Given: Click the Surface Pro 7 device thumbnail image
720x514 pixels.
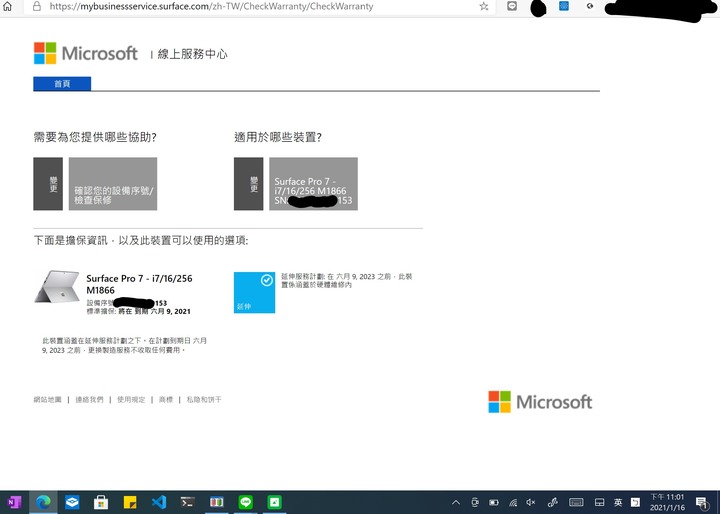Looking at the screenshot, I should 57,286.
